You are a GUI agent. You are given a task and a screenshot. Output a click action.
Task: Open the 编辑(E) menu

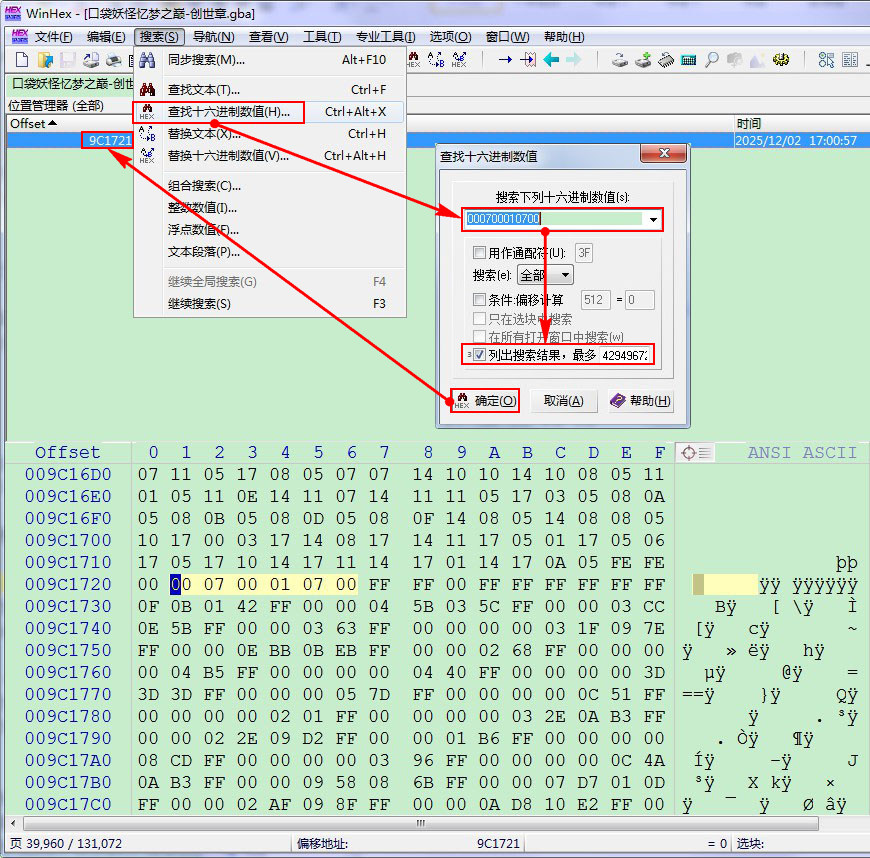coord(106,37)
